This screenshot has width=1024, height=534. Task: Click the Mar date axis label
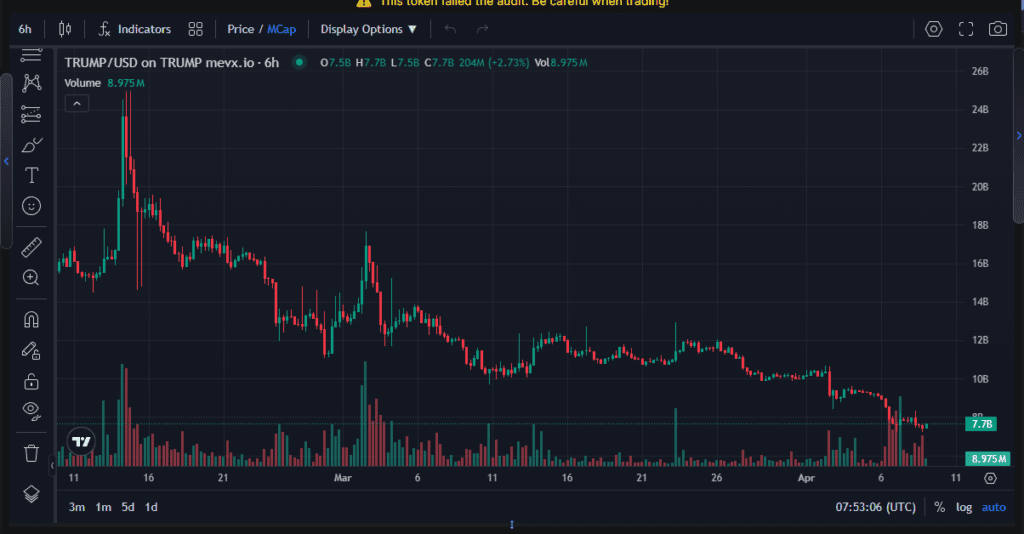pos(343,478)
